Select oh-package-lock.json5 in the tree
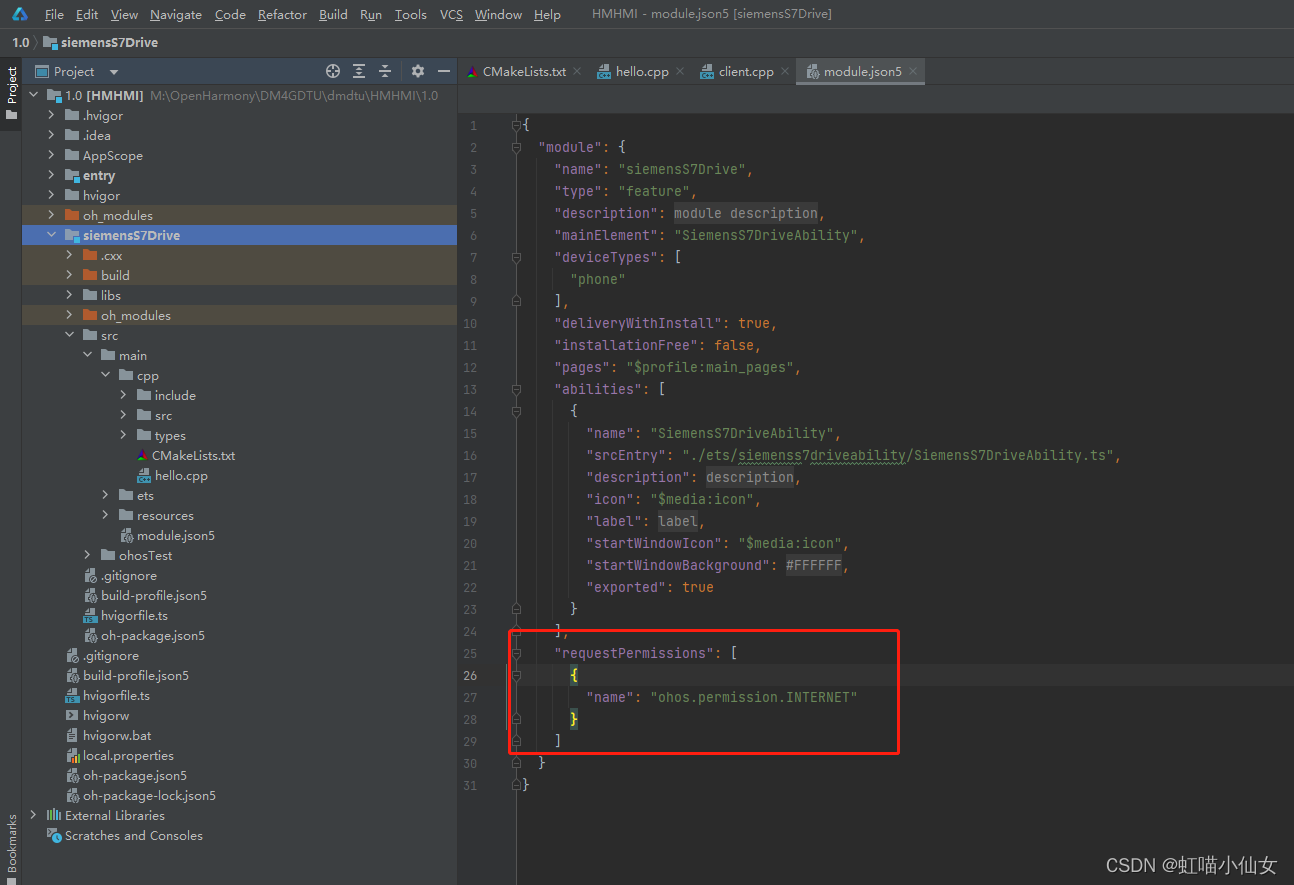 pos(149,795)
